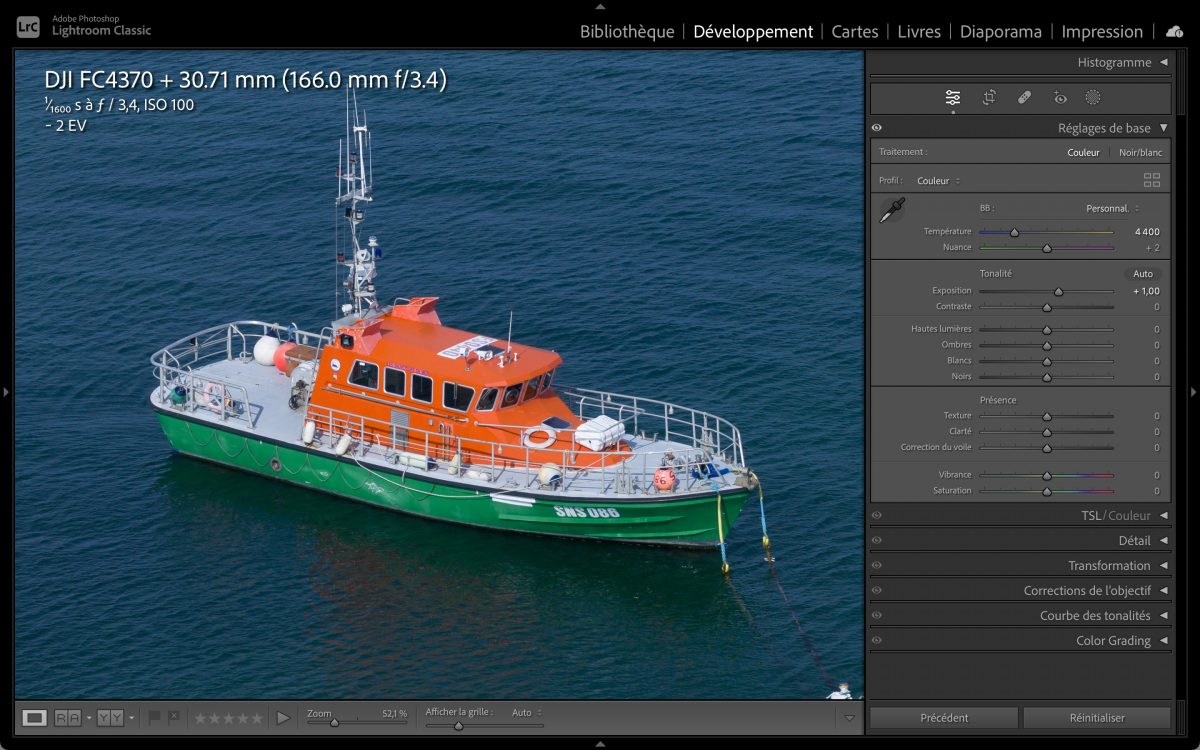The height and width of the screenshot is (750, 1200).
Task: Toggle visibility eye for TSL/Couleur panel
Action: tap(877, 516)
